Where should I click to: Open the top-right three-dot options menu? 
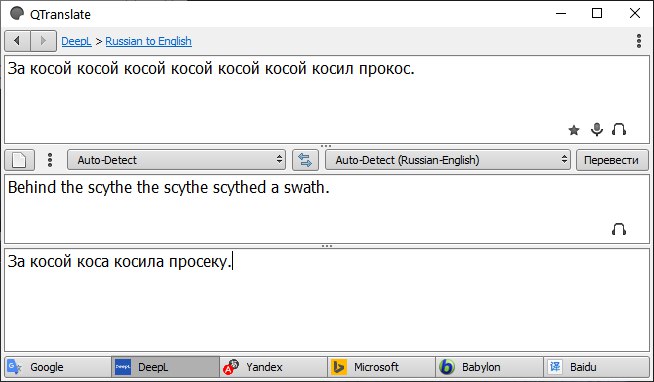coord(639,41)
